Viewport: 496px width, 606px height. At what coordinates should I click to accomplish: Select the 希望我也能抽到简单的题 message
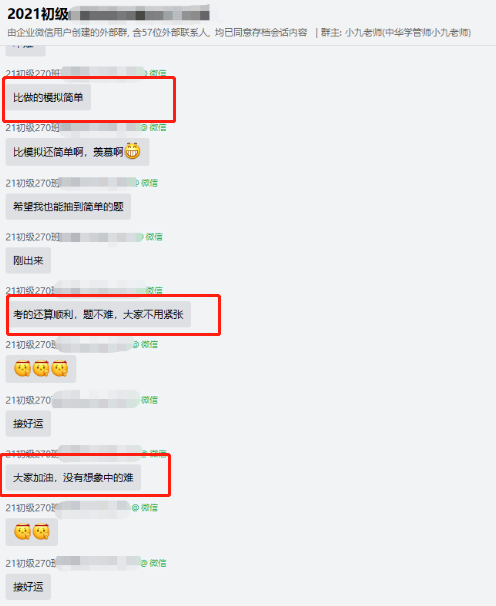click(x=68, y=207)
